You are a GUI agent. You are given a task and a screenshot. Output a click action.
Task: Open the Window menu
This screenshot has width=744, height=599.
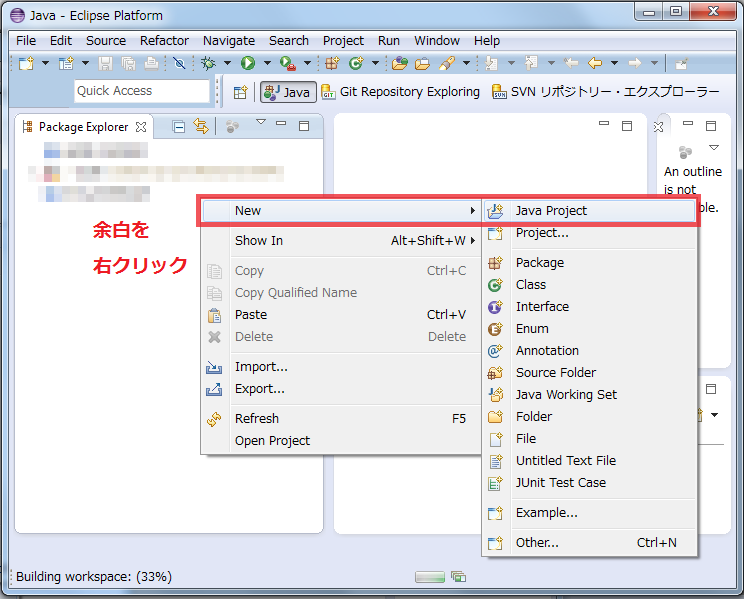coord(437,41)
